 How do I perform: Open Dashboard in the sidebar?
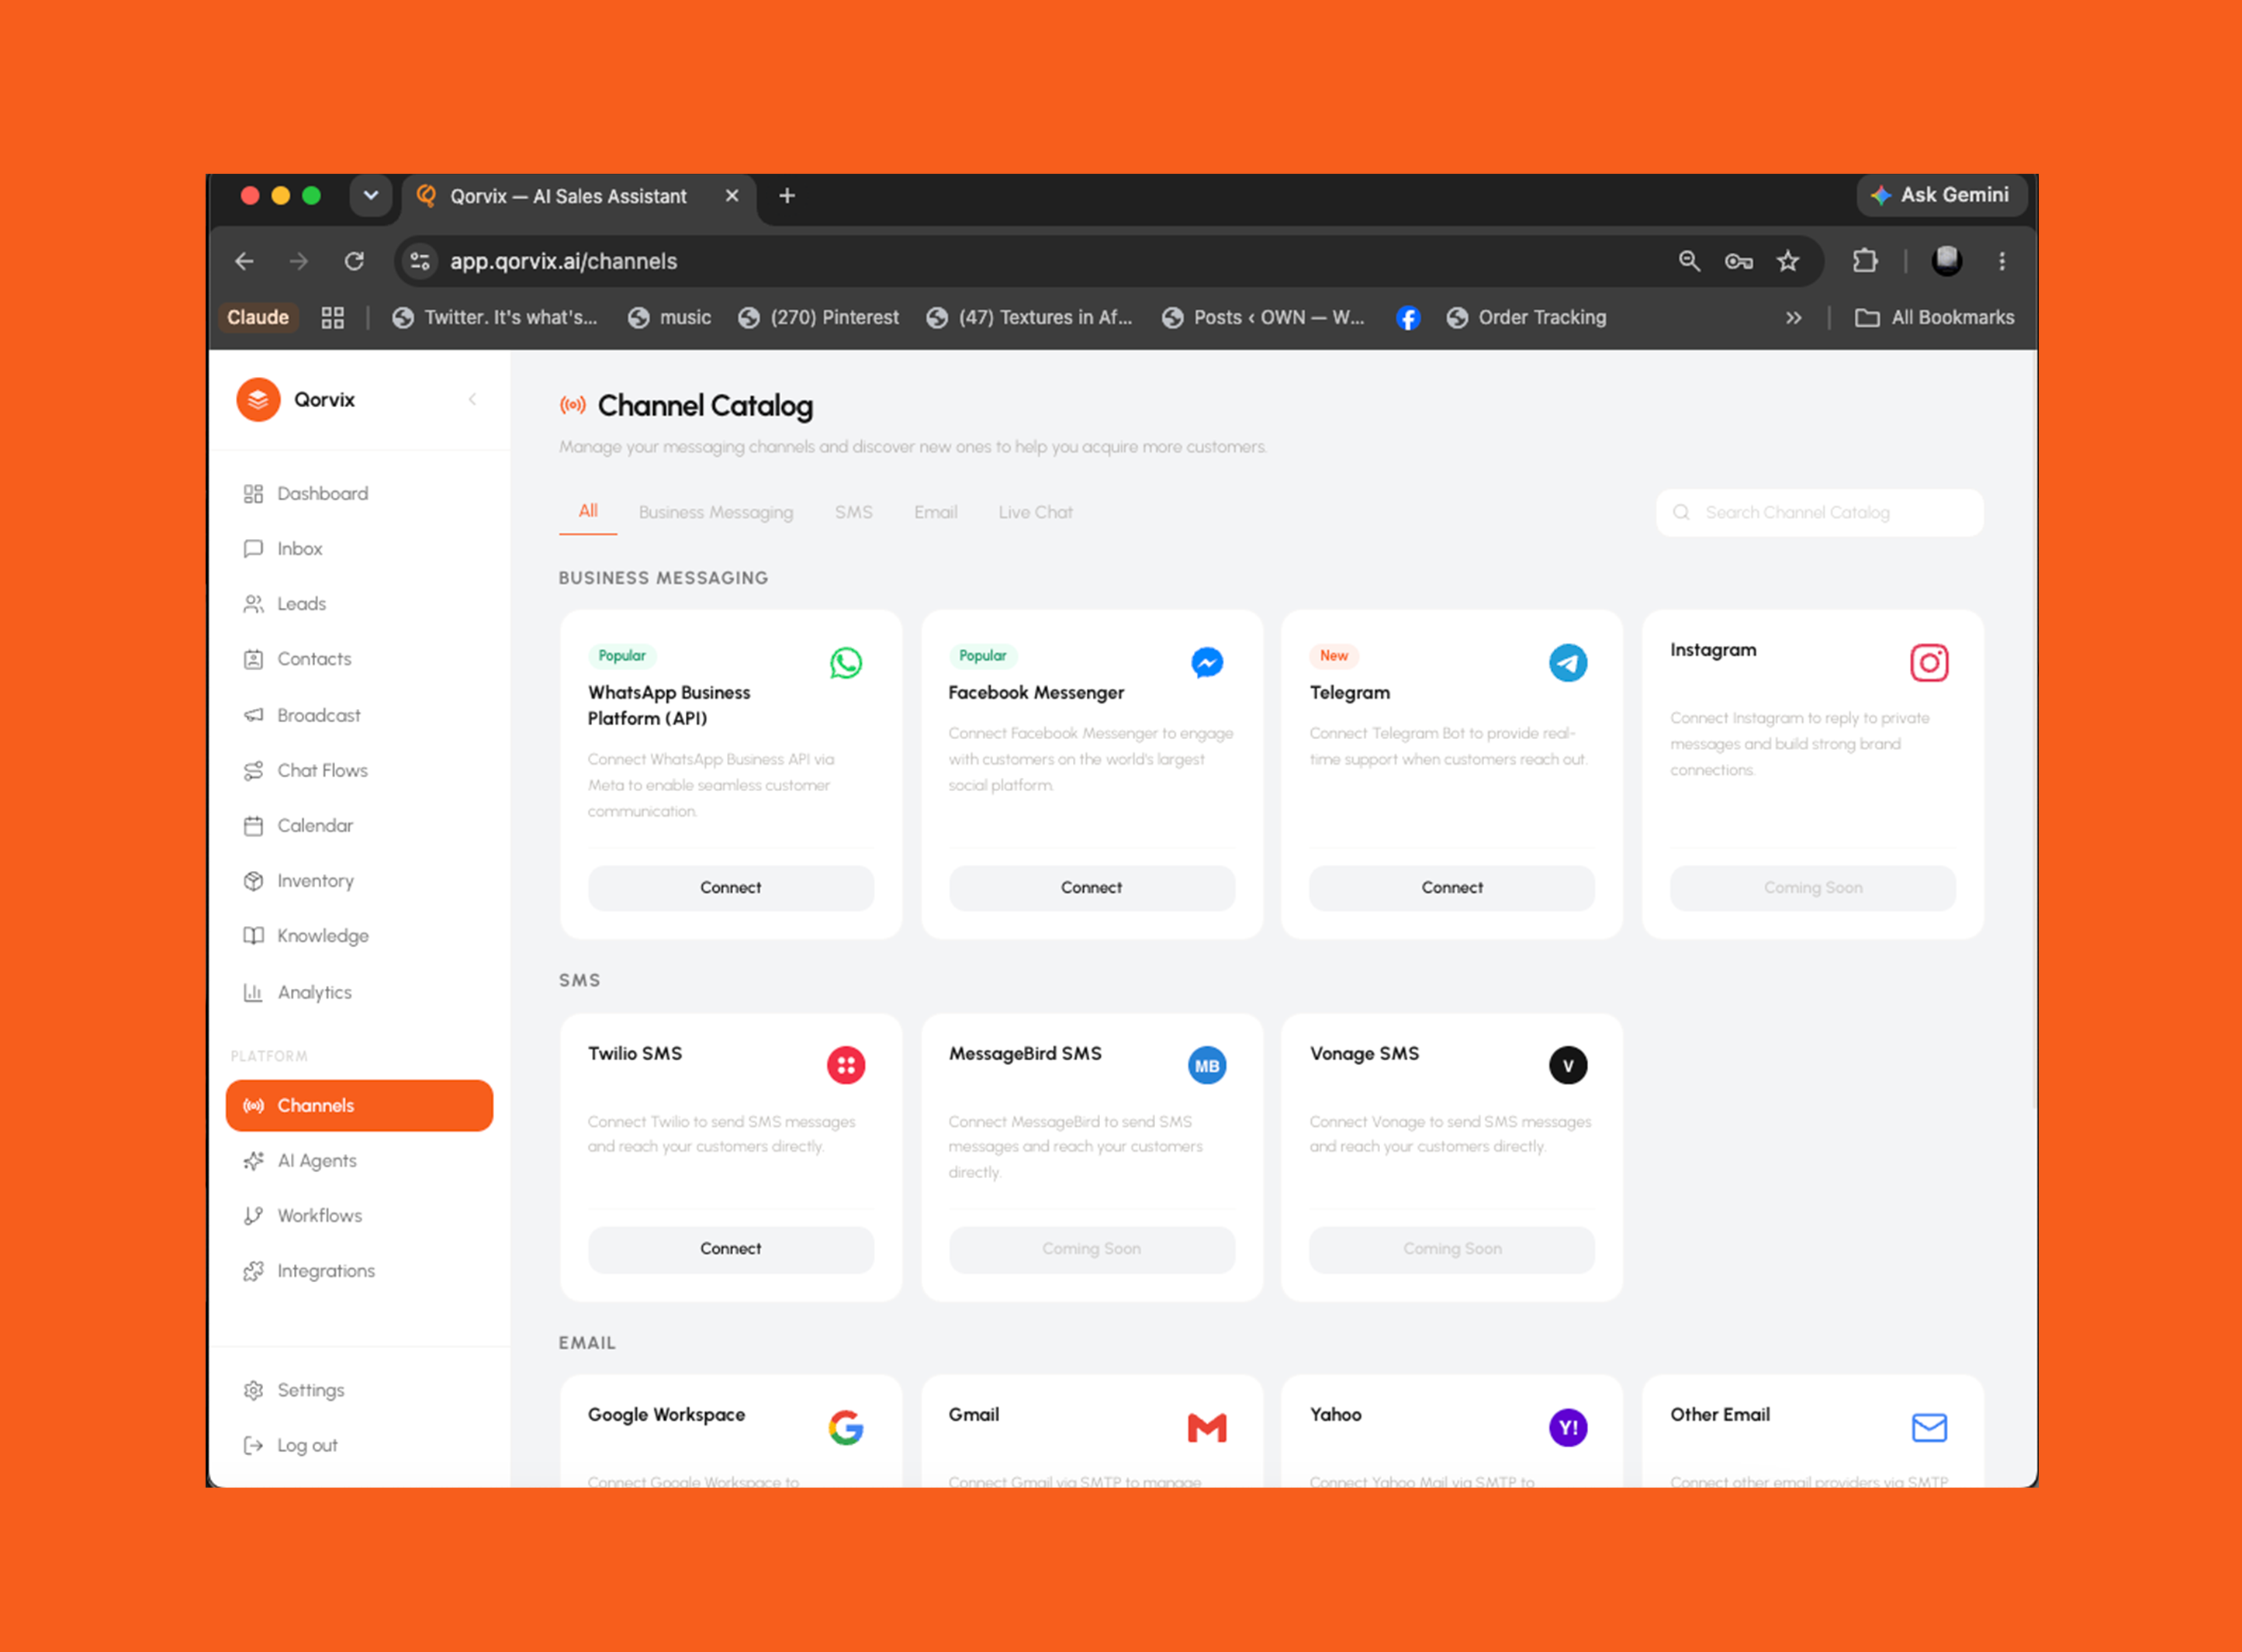(360, 494)
